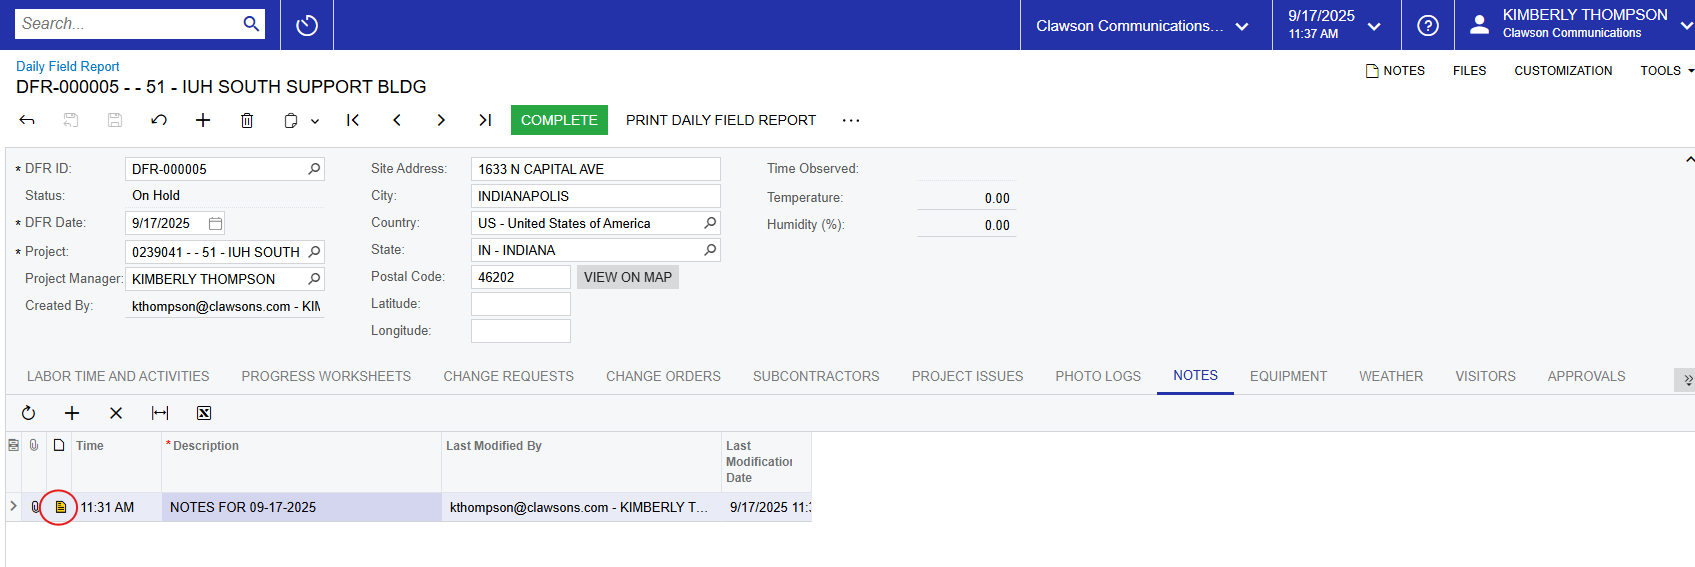
Task: Click the back arrow toolbar icon
Action: [27, 120]
